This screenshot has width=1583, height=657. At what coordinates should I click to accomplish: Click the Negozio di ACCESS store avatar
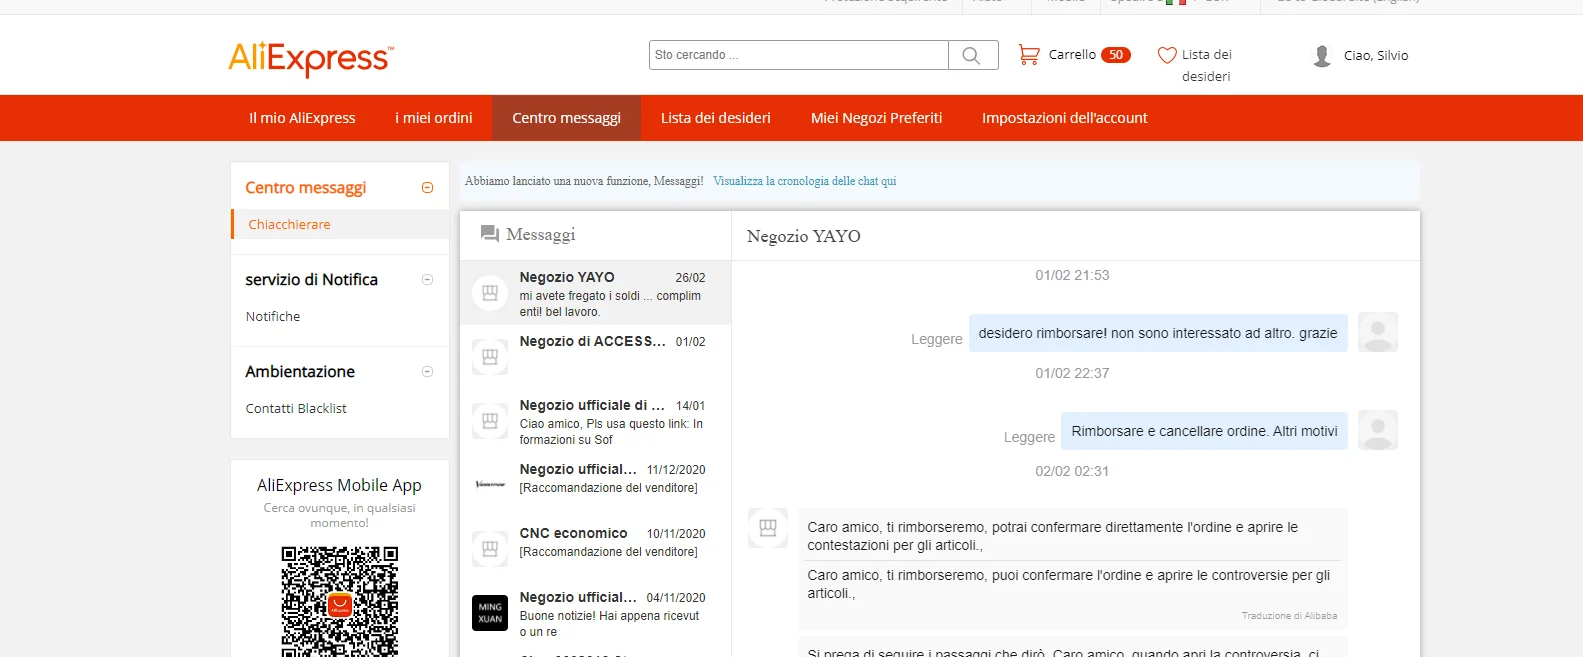tap(490, 357)
